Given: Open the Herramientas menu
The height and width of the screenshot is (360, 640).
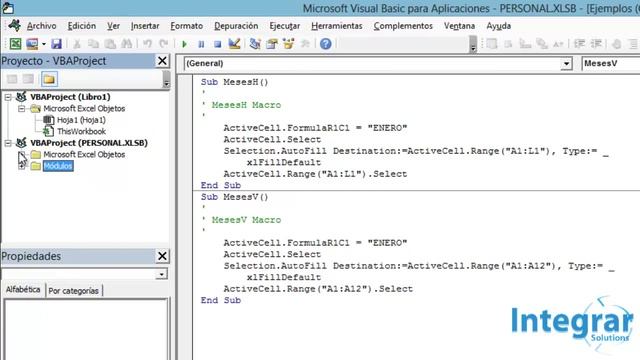Looking at the screenshot, I should coord(337,26).
